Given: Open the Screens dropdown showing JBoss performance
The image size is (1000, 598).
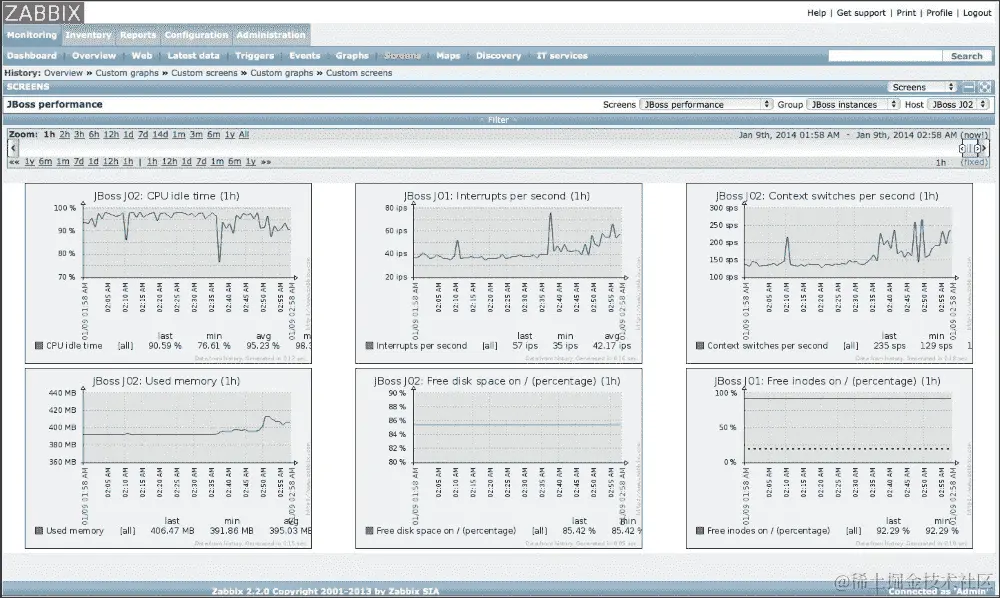Looking at the screenshot, I should (x=706, y=104).
